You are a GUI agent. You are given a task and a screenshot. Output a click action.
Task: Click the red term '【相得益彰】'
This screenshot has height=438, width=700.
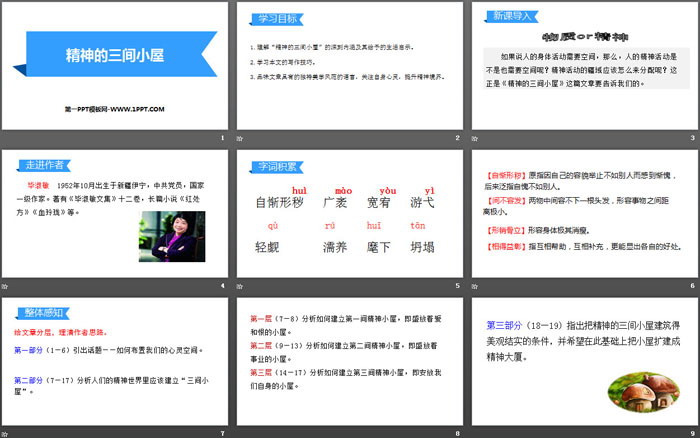pos(506,245)
